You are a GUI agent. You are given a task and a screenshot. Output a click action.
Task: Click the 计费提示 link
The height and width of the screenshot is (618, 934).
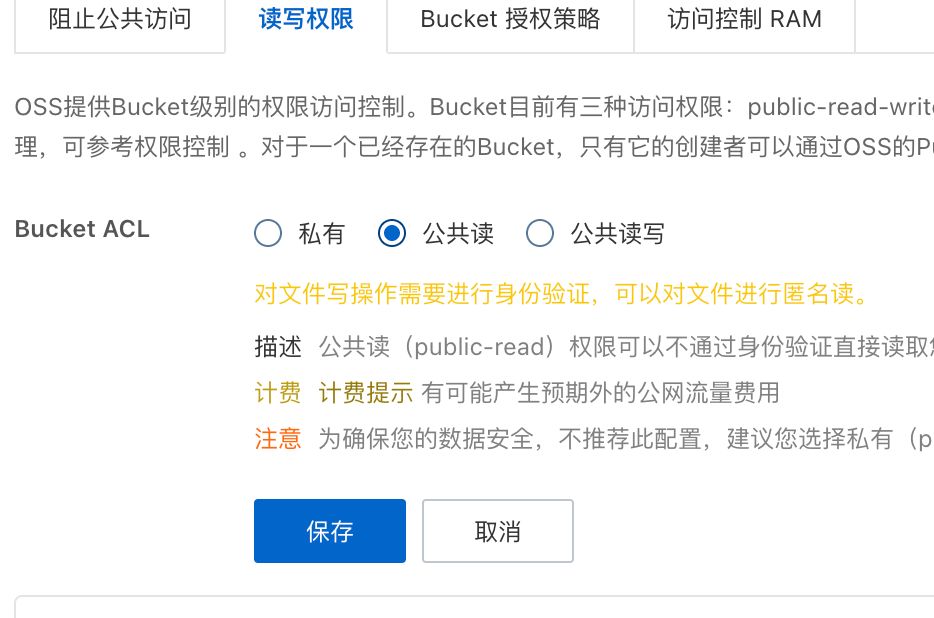pyautogui.click(x=365, y=393)
